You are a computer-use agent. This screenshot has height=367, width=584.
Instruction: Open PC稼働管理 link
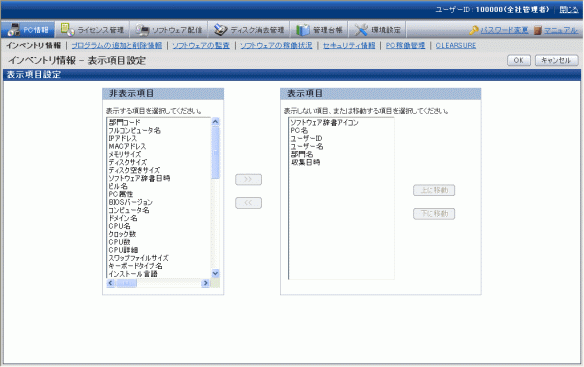(x=405, y=45)
